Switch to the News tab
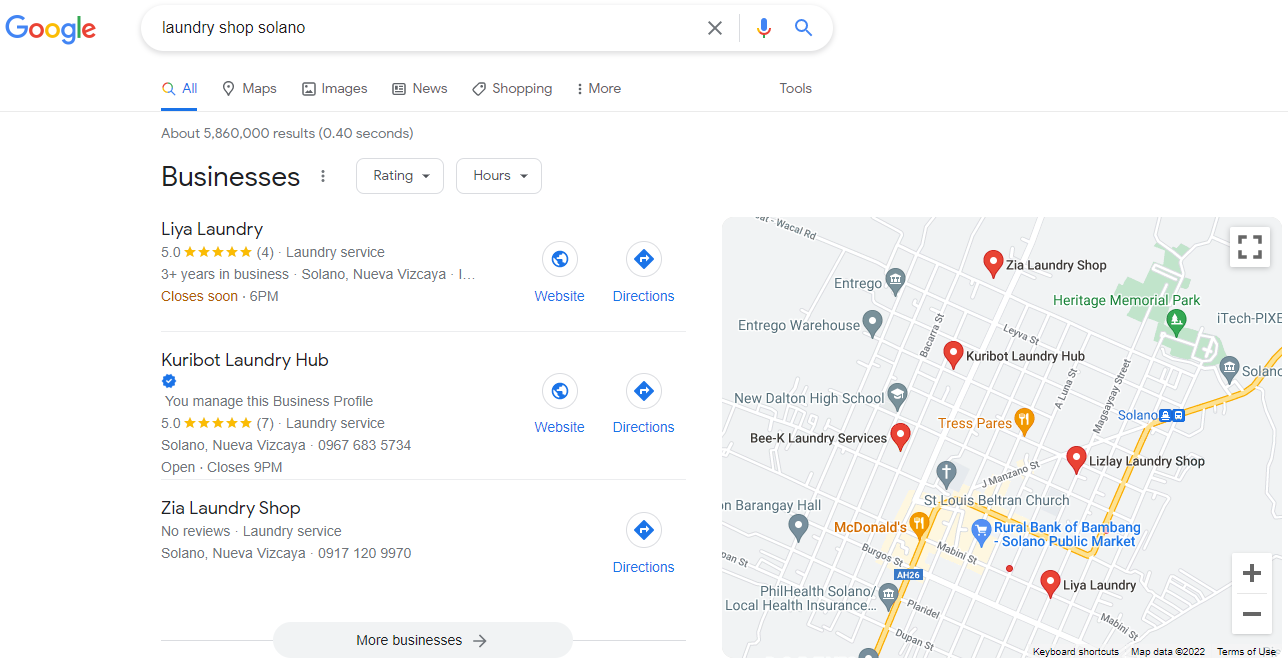The image size is (1288, 663). click(420, 89)
